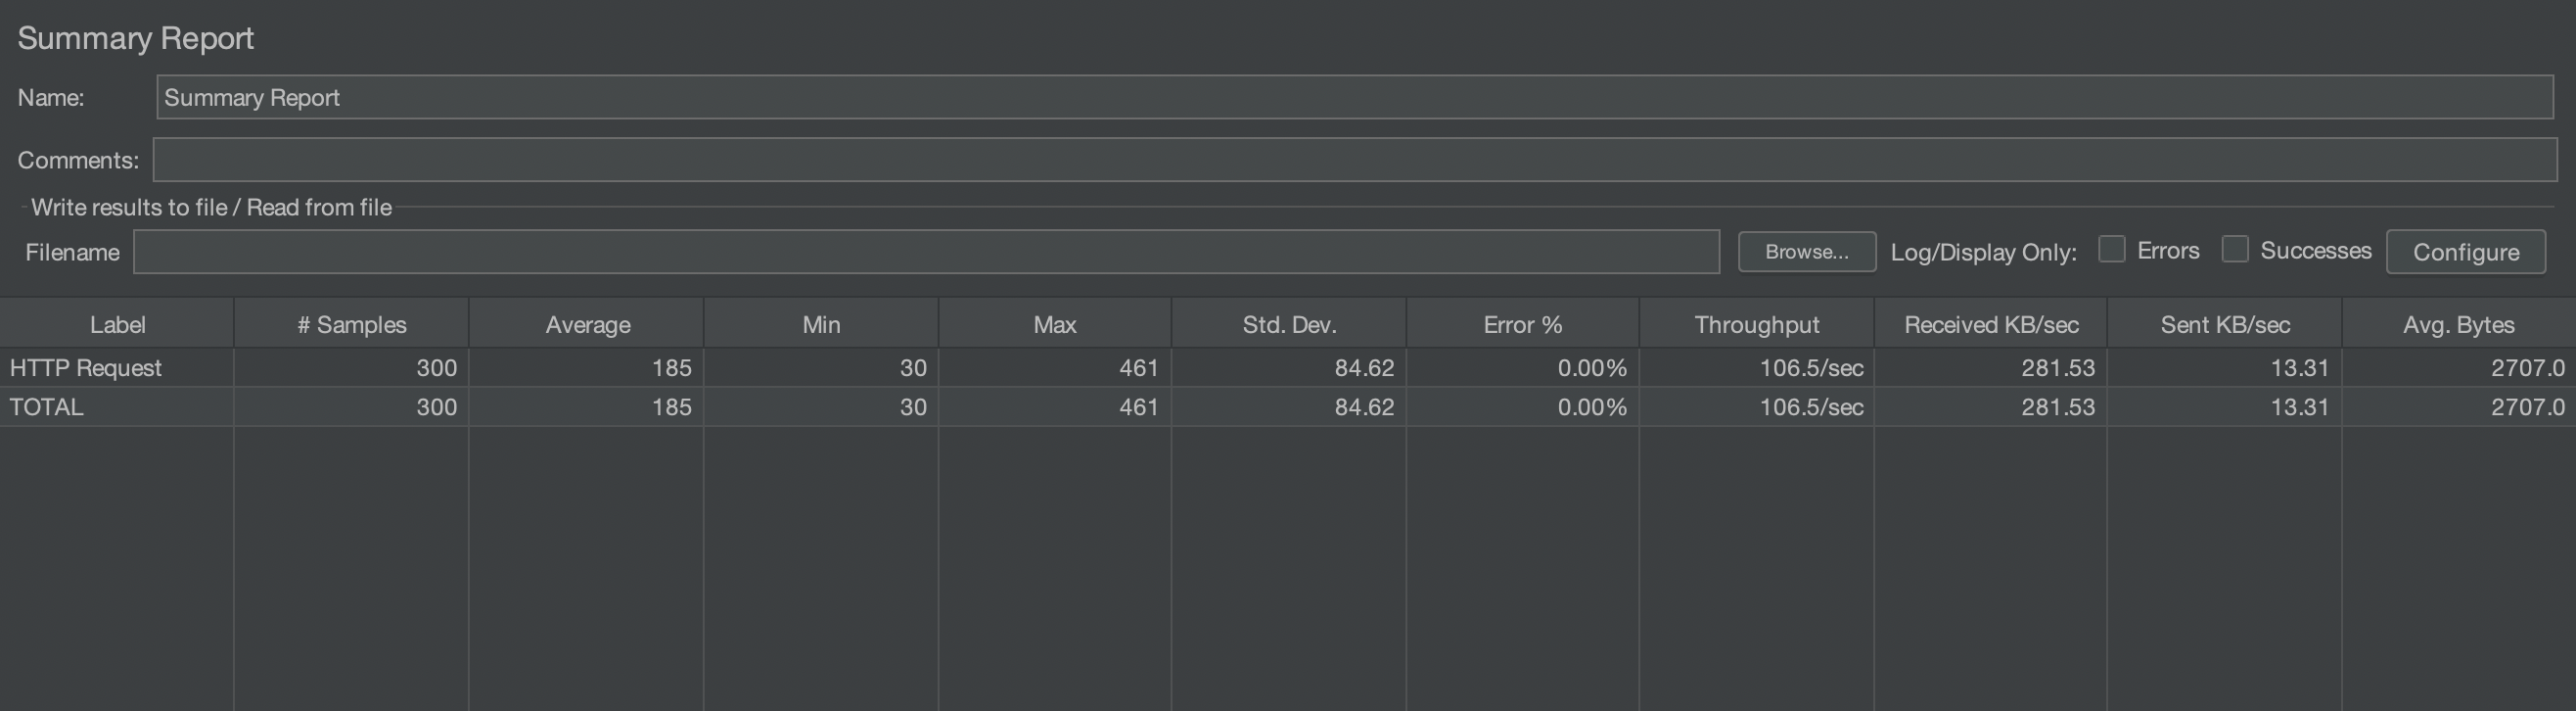Click into the Name text field
The height and width of the screenshot is (711, 2576).
tap(1354, 97)
